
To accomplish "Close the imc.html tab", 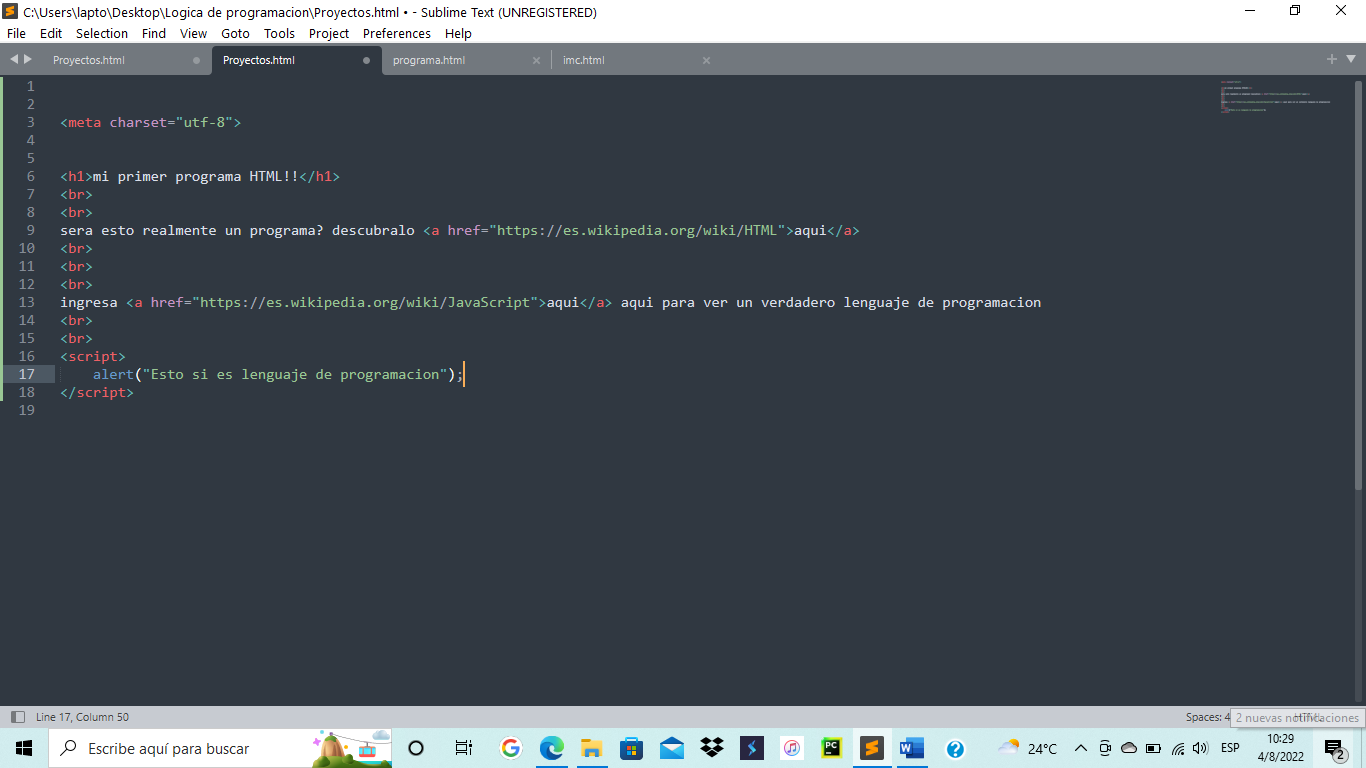I will [x=706, y=60].
